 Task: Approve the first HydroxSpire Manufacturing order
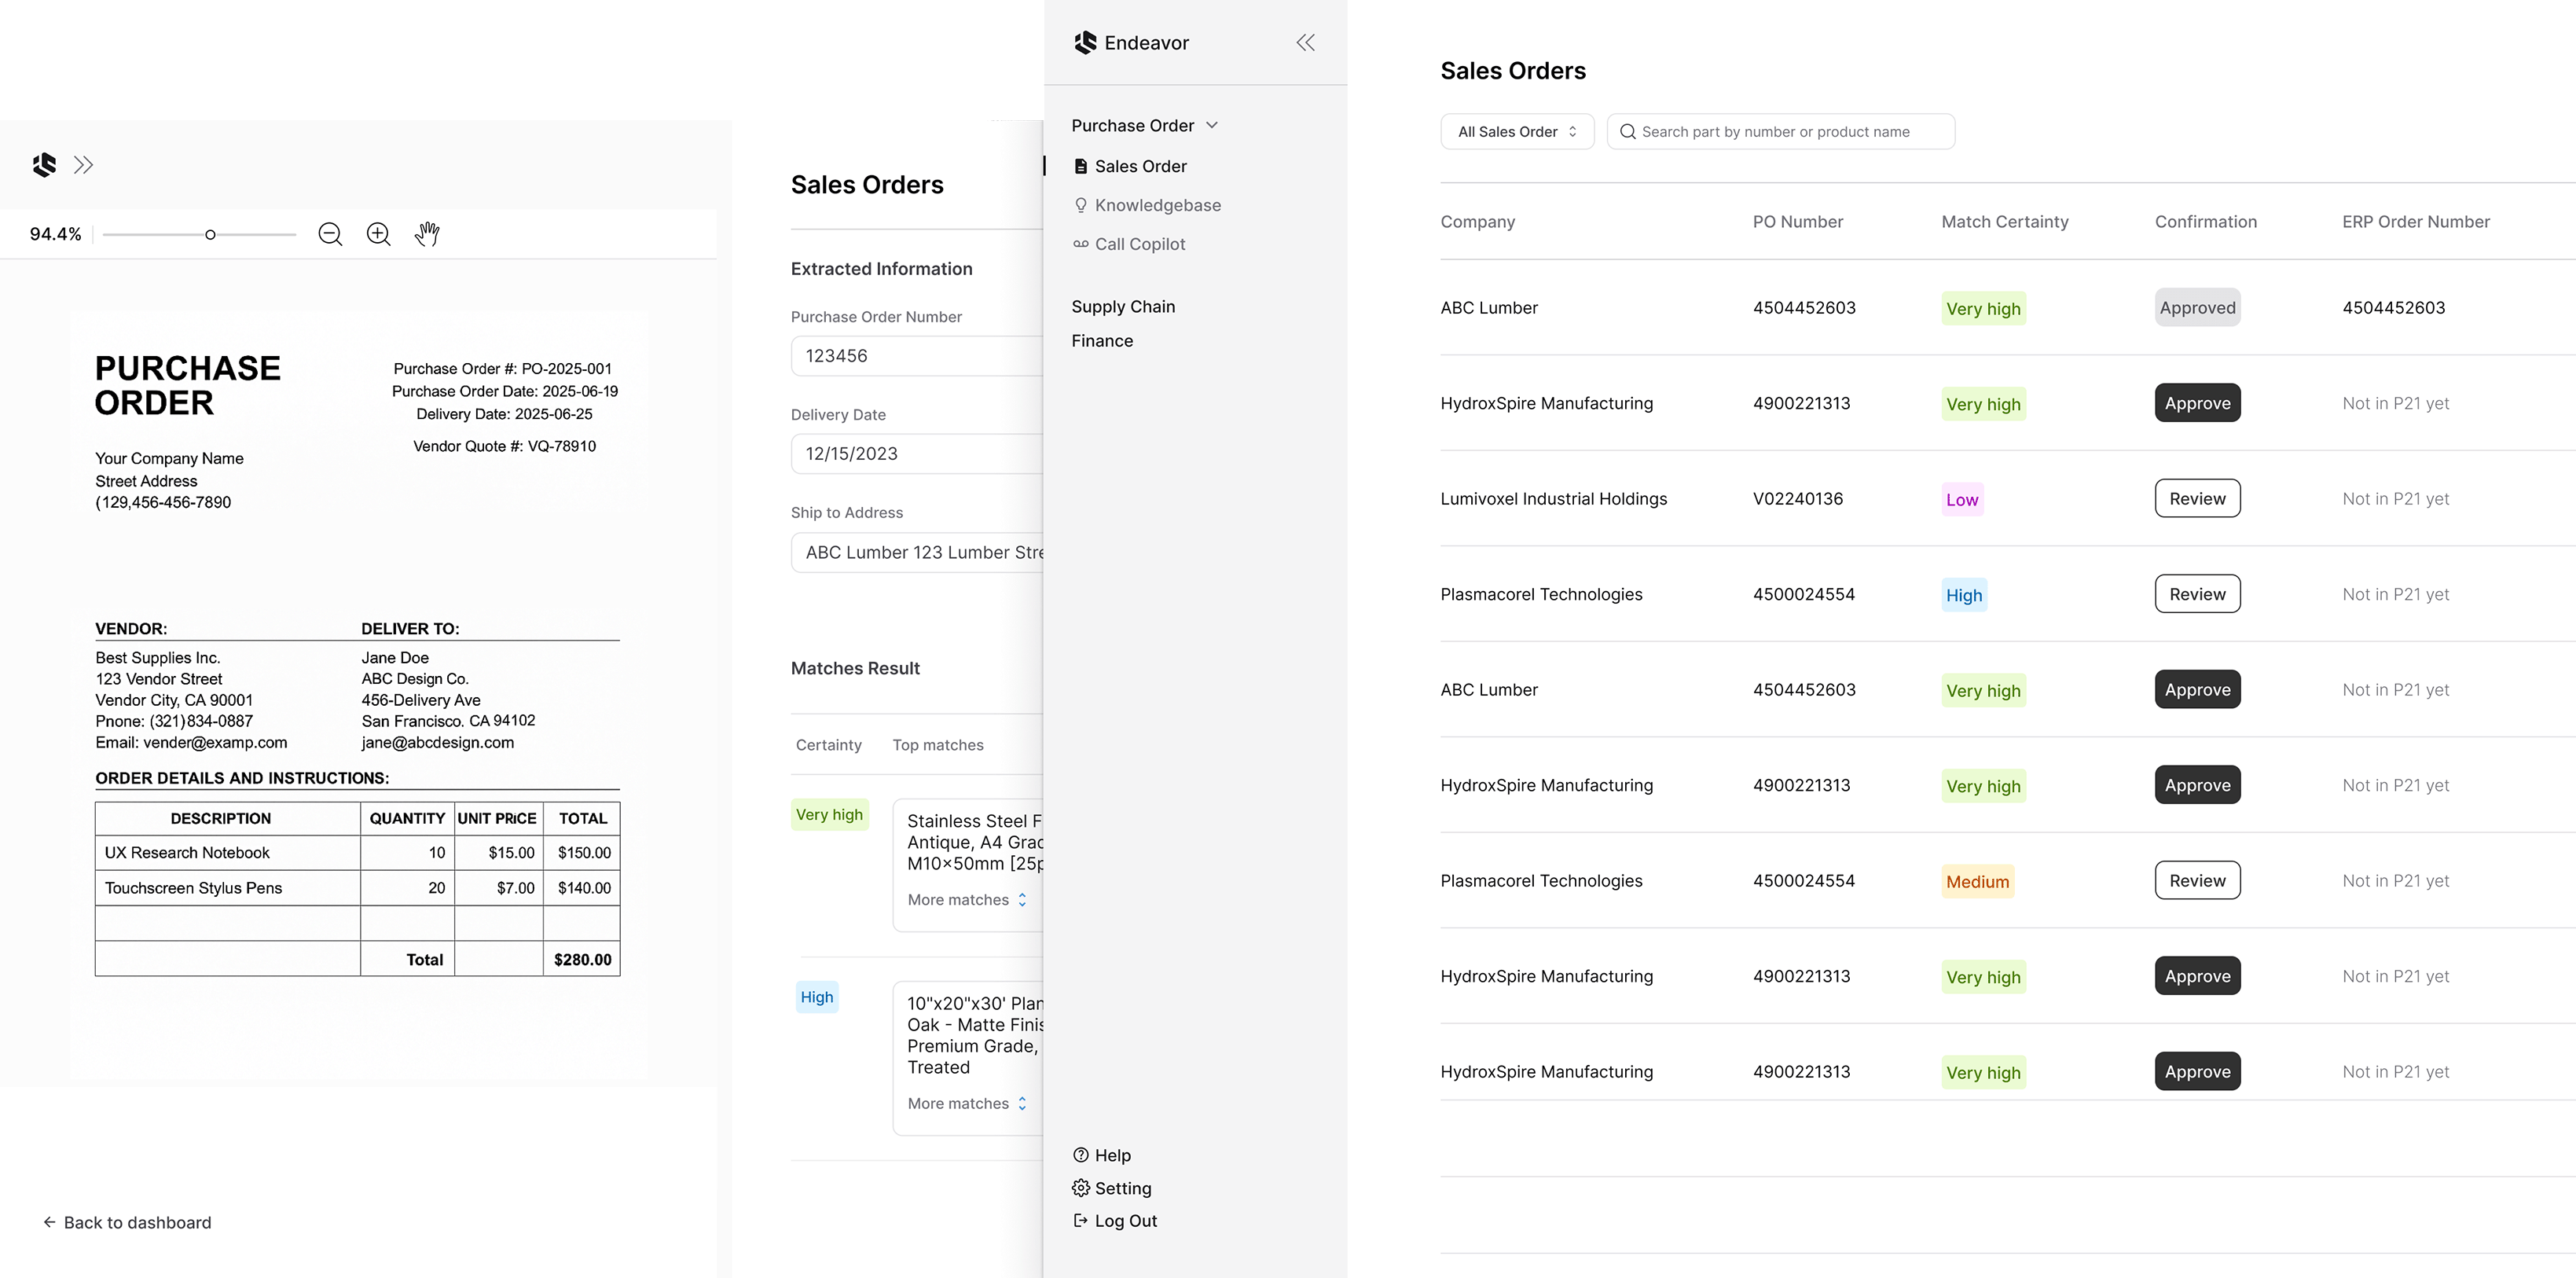point(2197,403)
